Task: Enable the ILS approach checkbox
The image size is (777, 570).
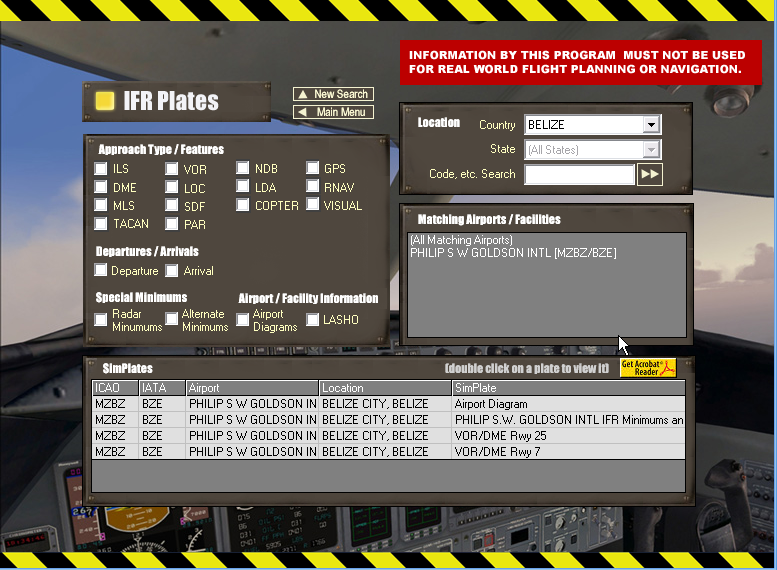Action: point(101,169)
